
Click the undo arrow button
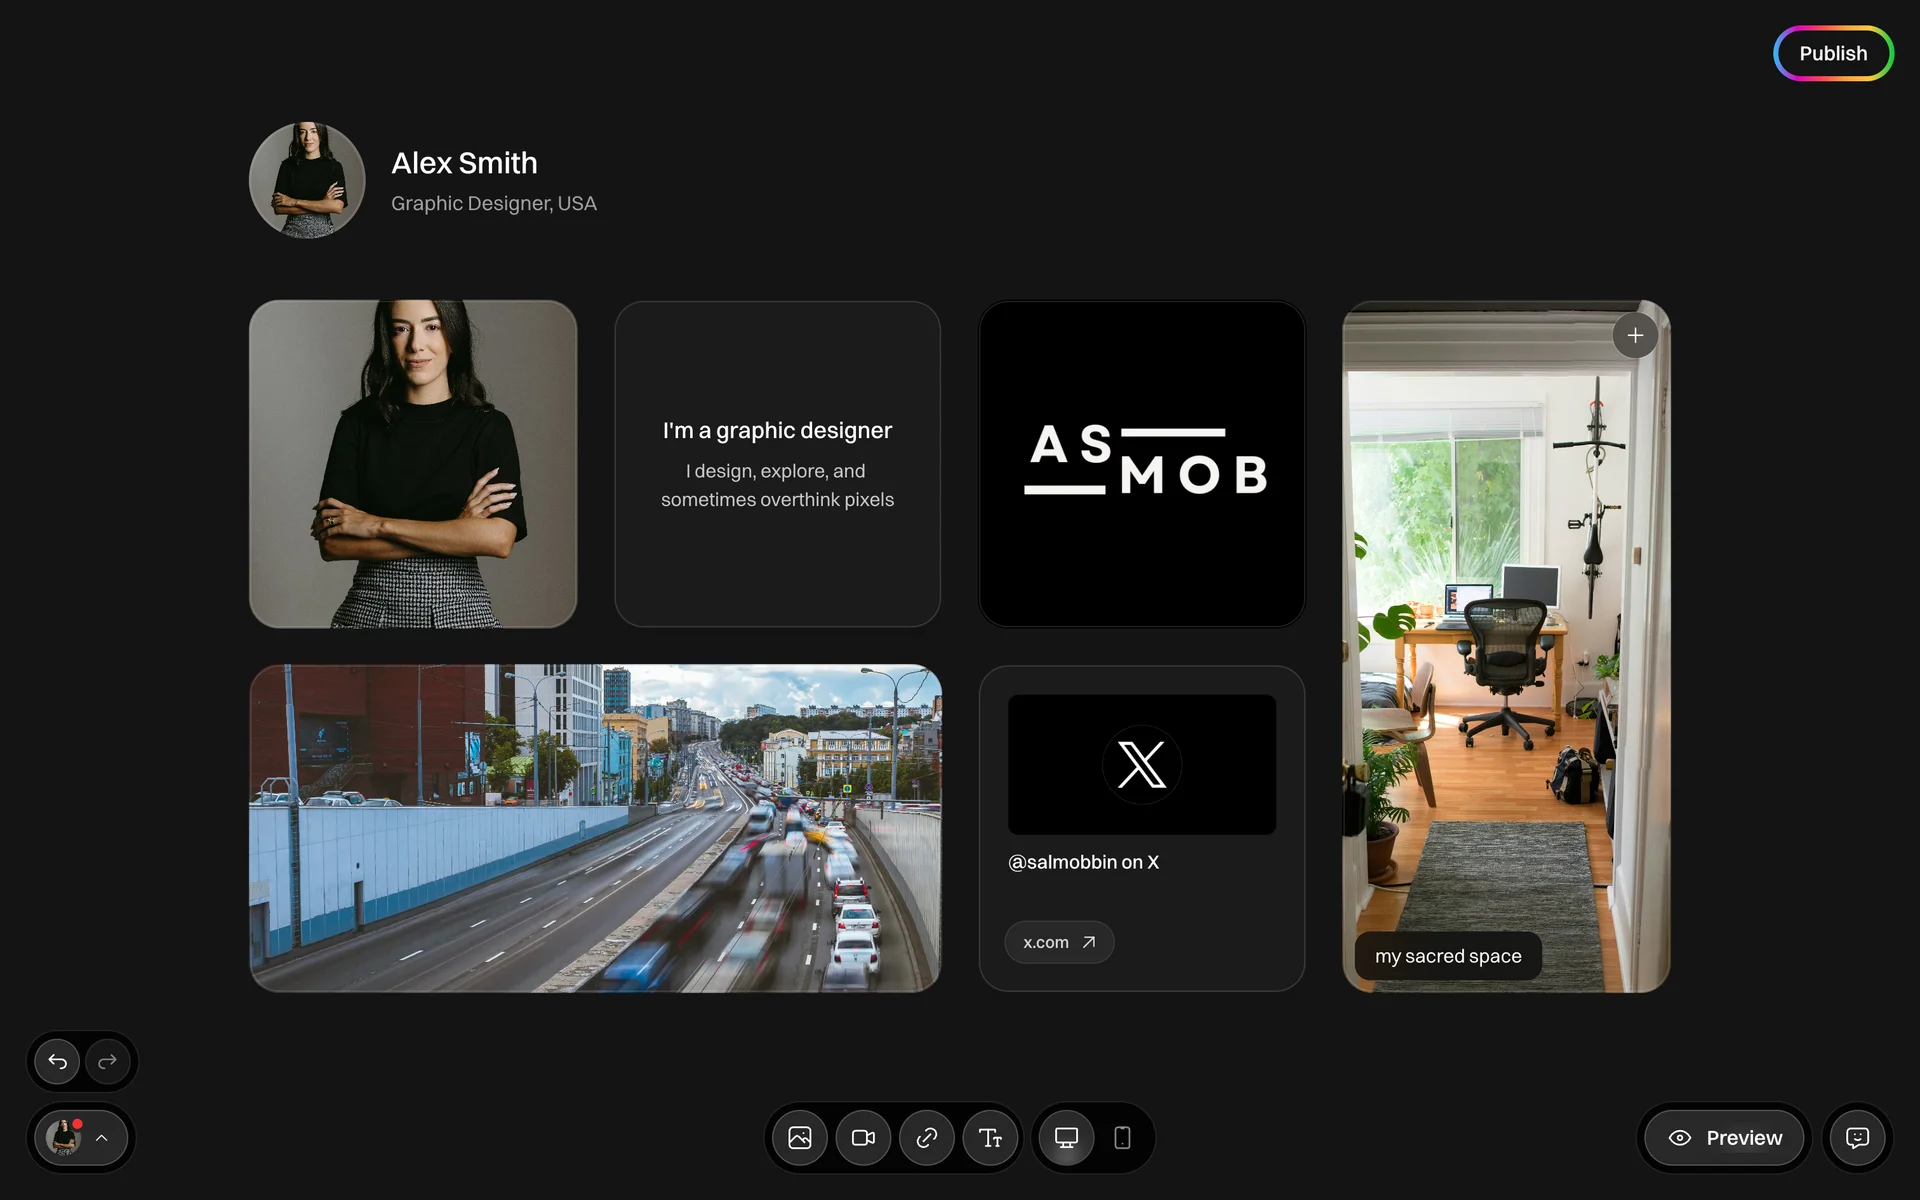pyautogui.click(x=58, y=1061)
